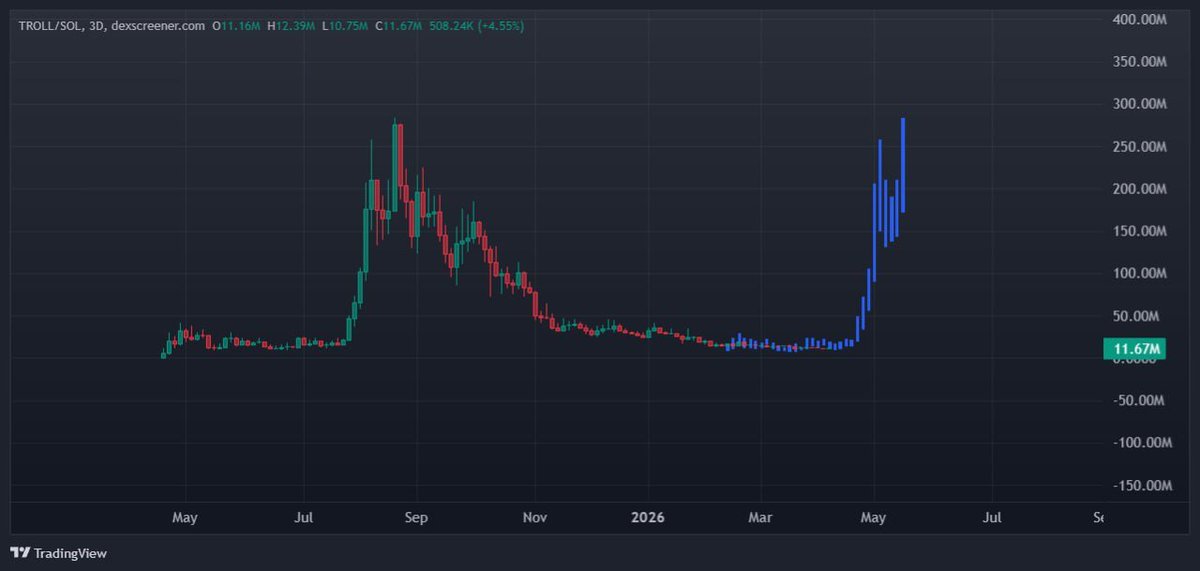Image resolution: width=1200 pixels, height=571 pixels.
Task: Click the 150.00M price axis label
Action: (1139, 231)
